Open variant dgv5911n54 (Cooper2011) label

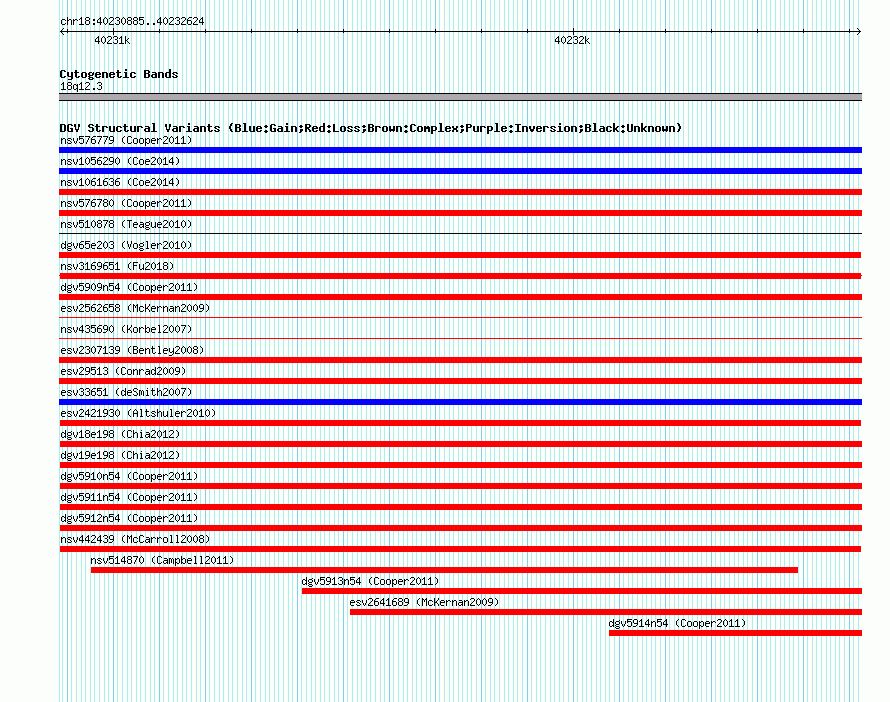129,497
